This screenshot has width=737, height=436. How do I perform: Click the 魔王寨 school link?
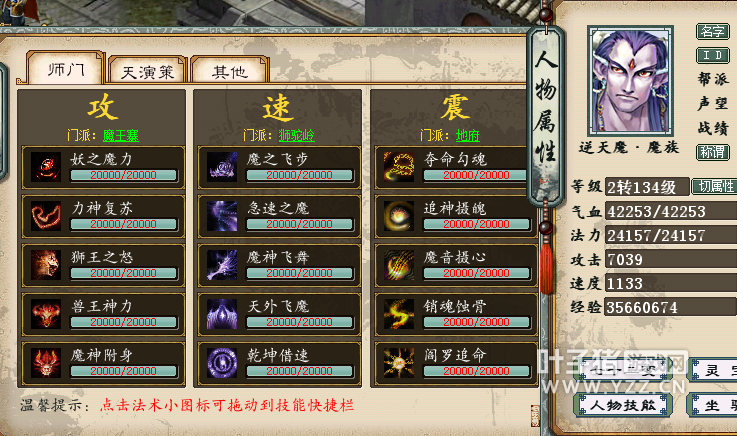pyautogui.click(x=121, y=136)
